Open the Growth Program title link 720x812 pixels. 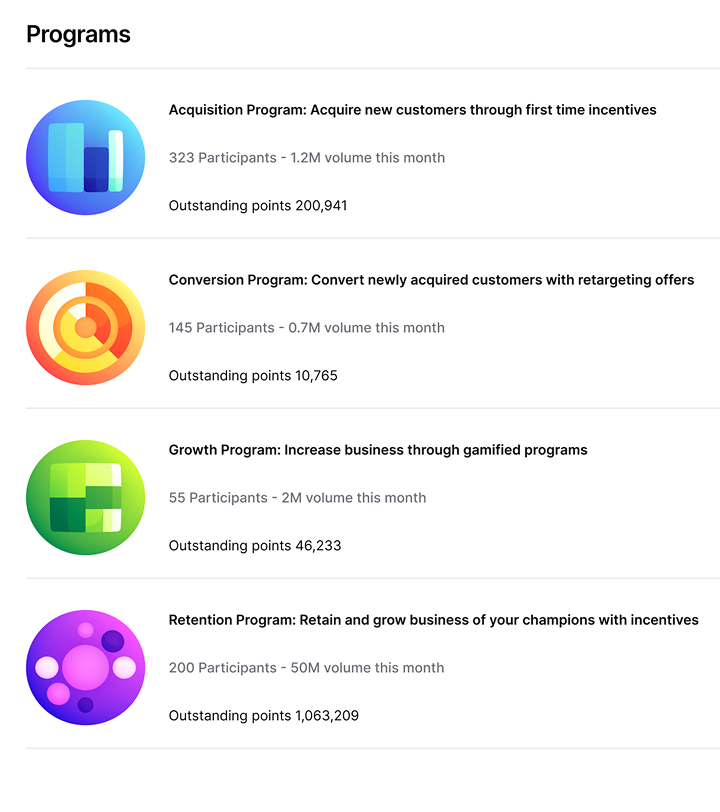(x=378, y=450)
